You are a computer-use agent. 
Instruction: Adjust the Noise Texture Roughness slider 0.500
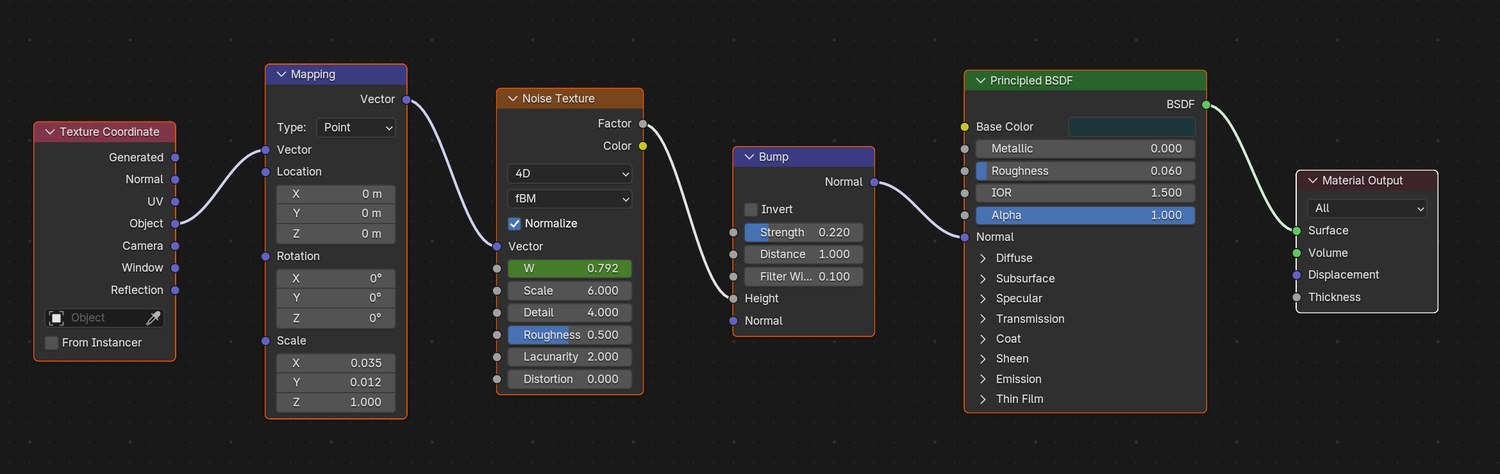(x=570, y=335)
